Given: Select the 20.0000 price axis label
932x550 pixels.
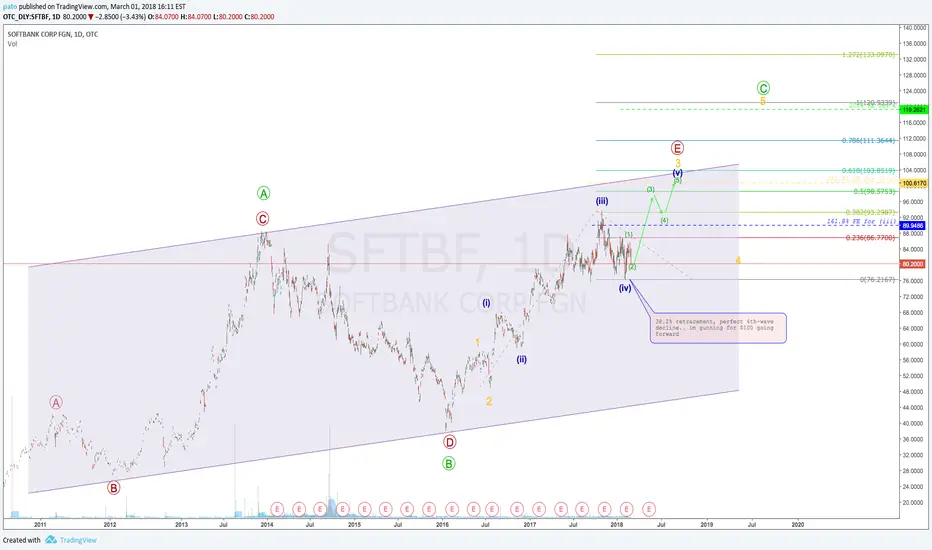Looking at the screenshot, I should point(915,502).
